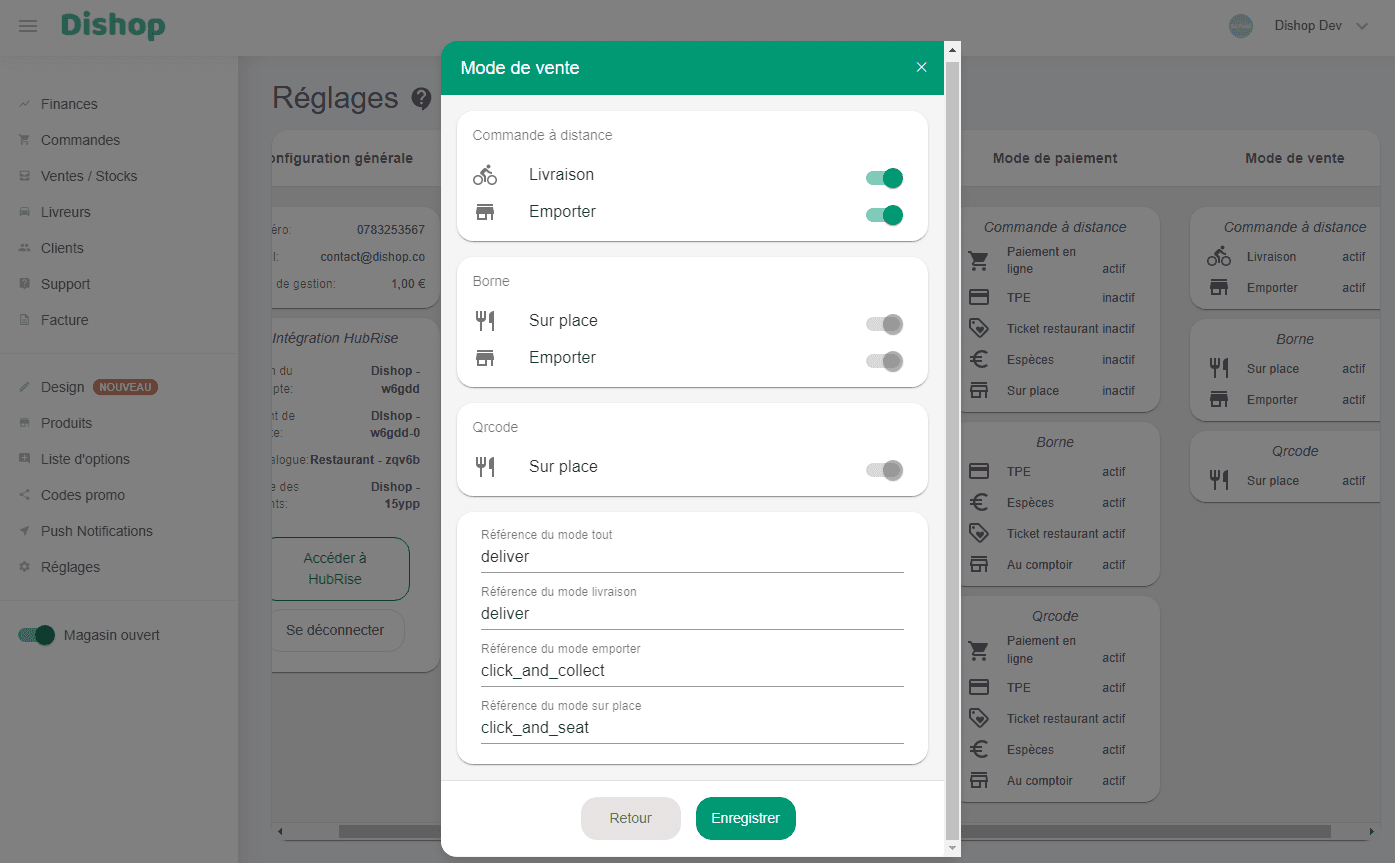The width and height of the screenshot is (1395, 863).
Task: Click the dialog vertical scrollbar
Action: [x=952, y=449]
